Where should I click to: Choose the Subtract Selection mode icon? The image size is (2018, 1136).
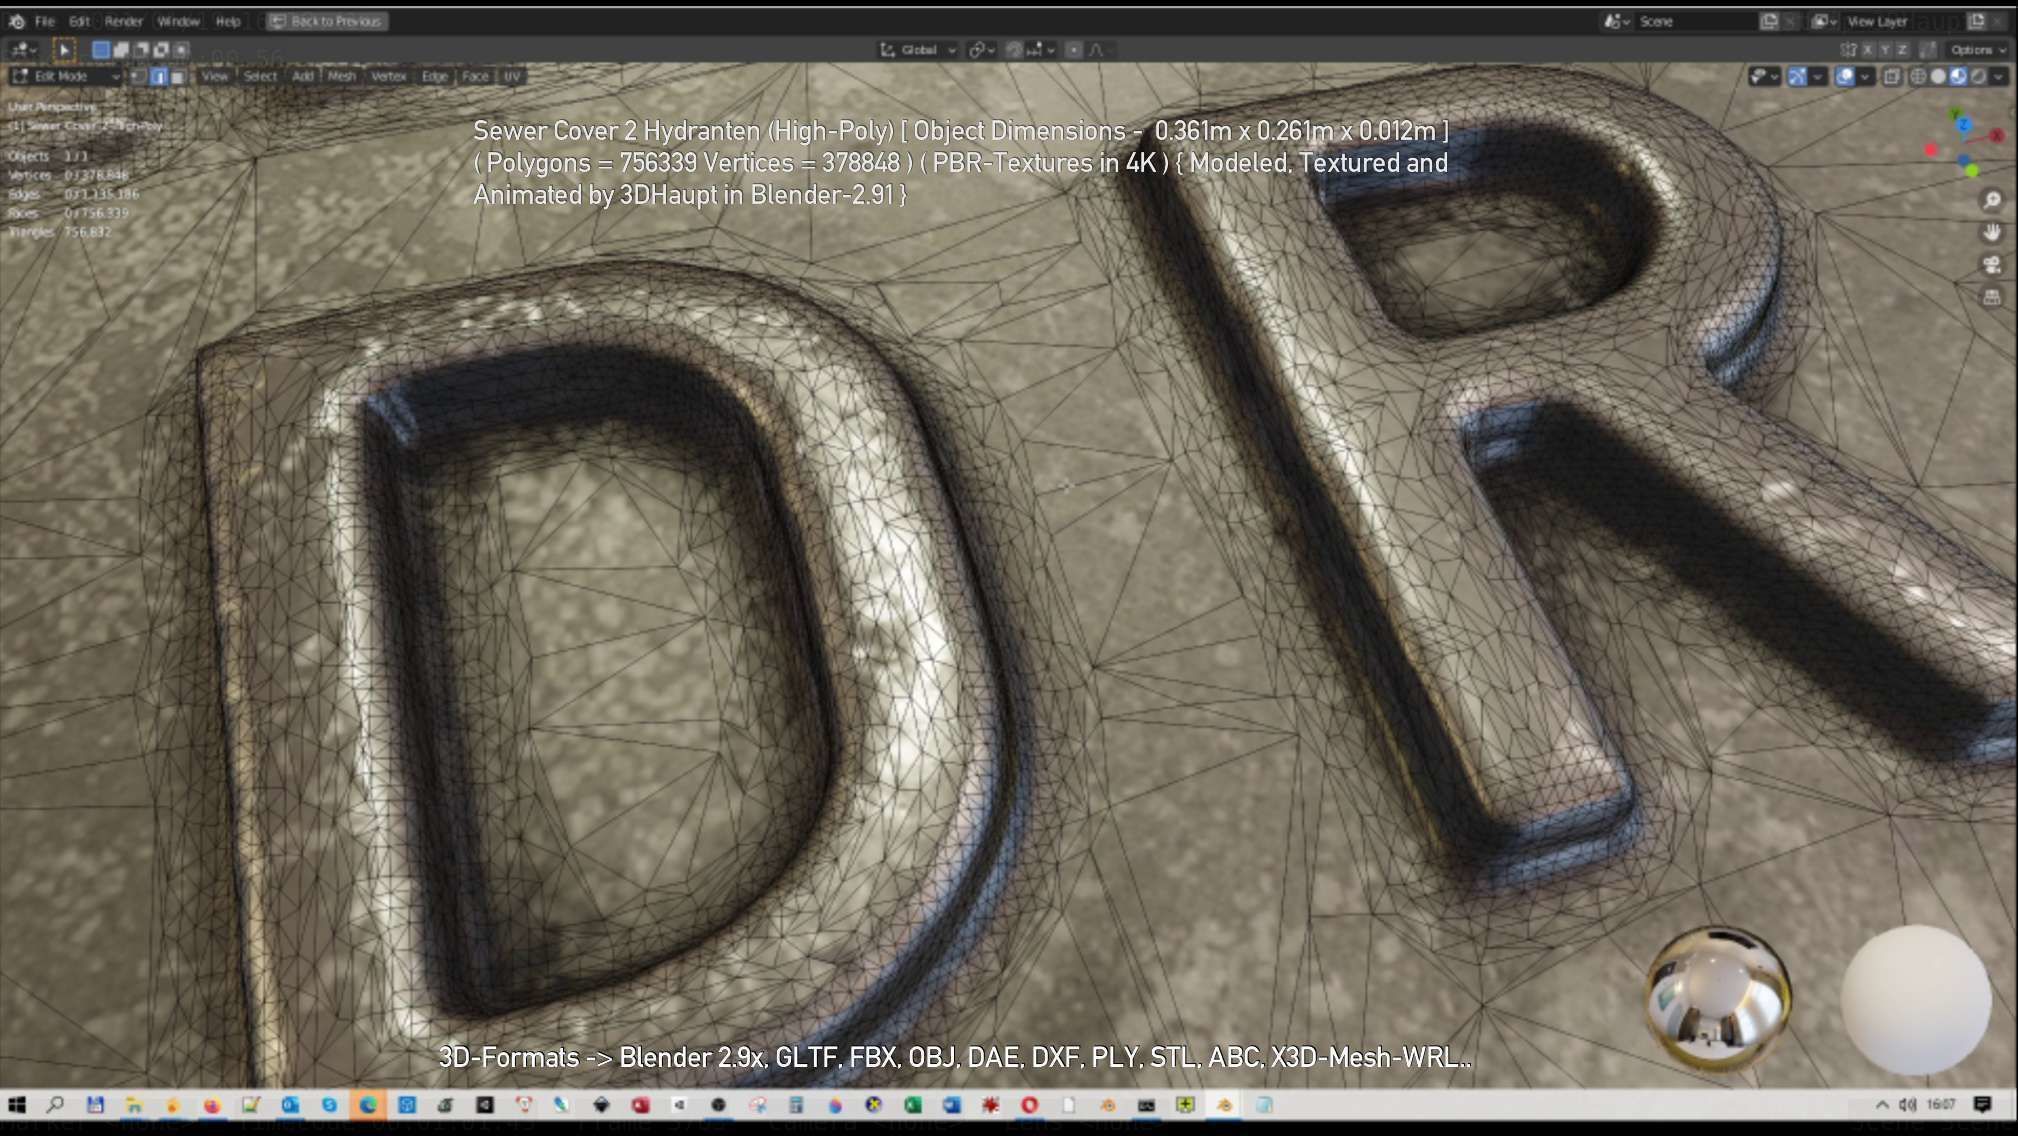(141, 49)
